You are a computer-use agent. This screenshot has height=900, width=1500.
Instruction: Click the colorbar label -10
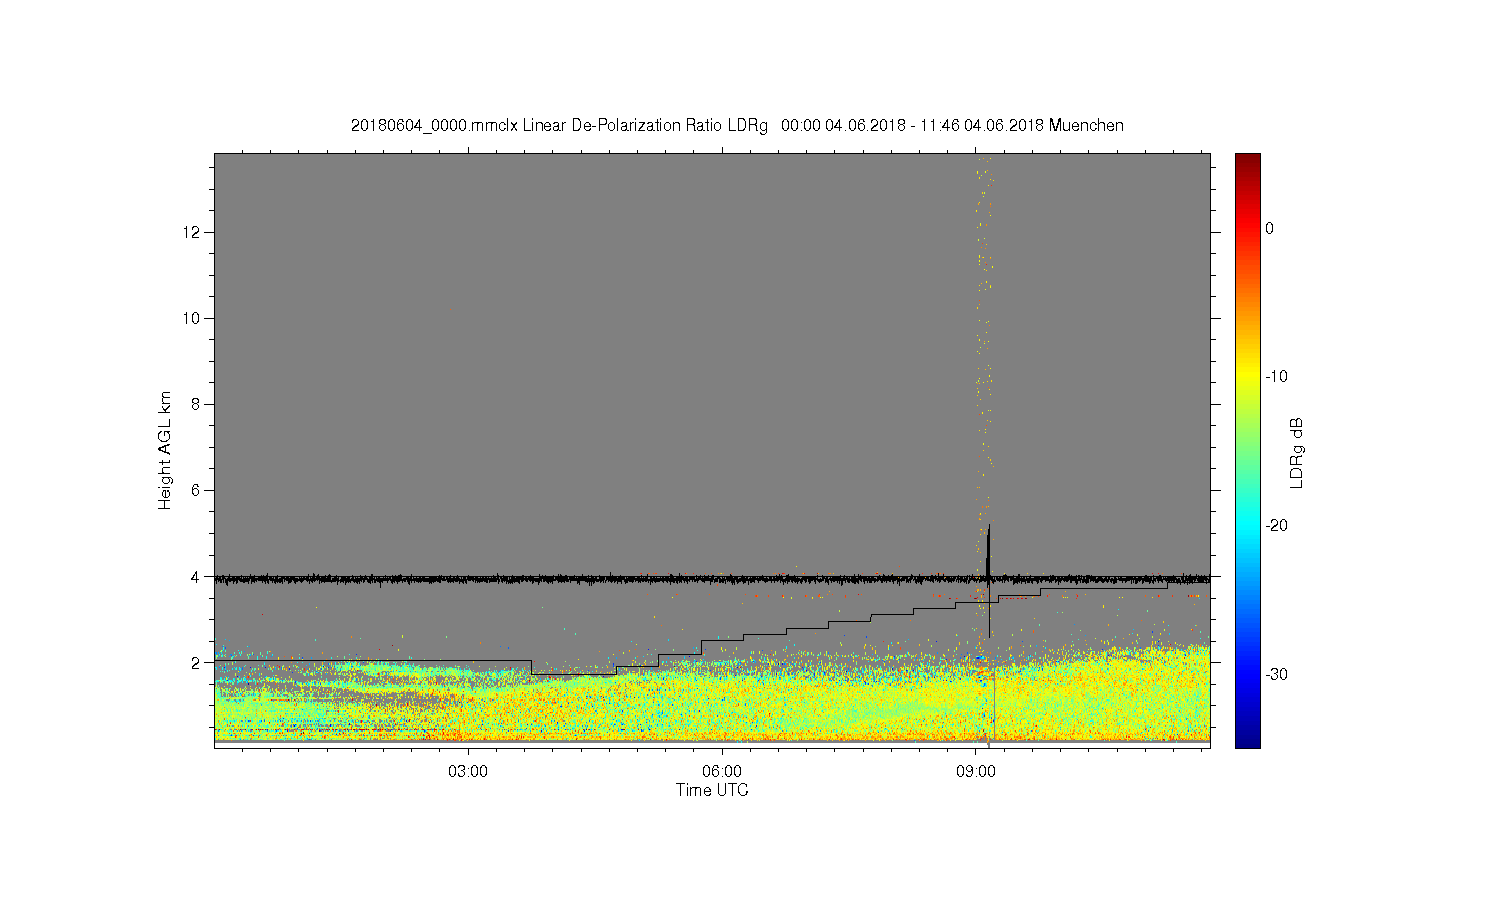(x=1276, y=377)
